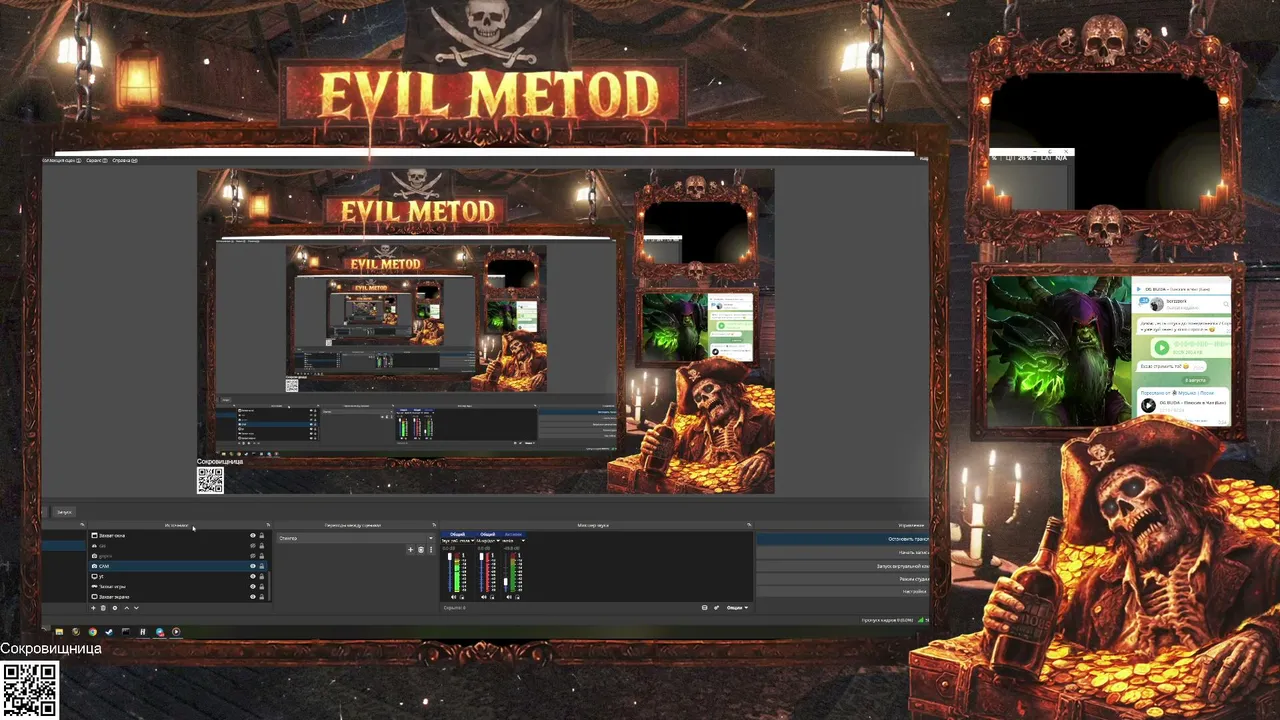Remove the selected source with the trash icon
Screen dimensions: 1280x720
click(104, 608)
